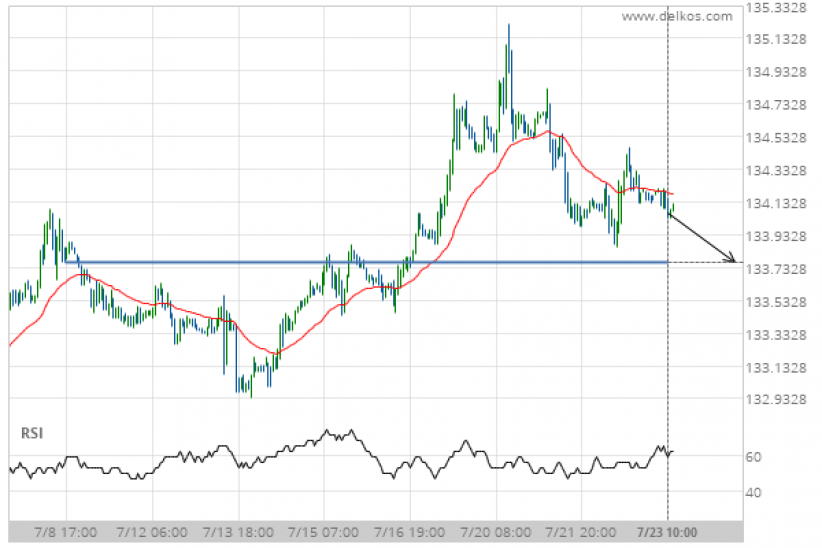Image resolution: width=822 pixels, height=548 pixels.
Task: Click the 133.7328 price axis label
Action: [776, 270]
